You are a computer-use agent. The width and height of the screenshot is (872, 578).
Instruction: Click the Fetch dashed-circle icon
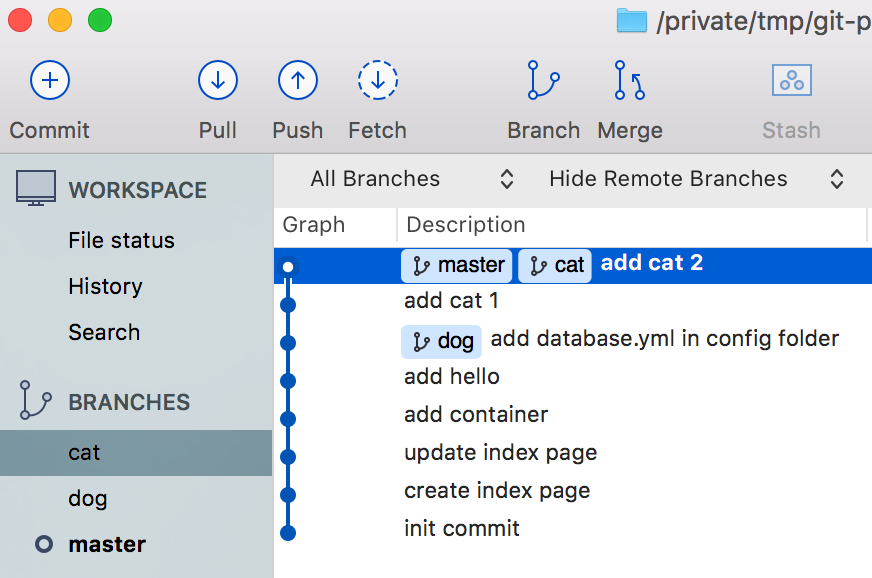[377, 80]
